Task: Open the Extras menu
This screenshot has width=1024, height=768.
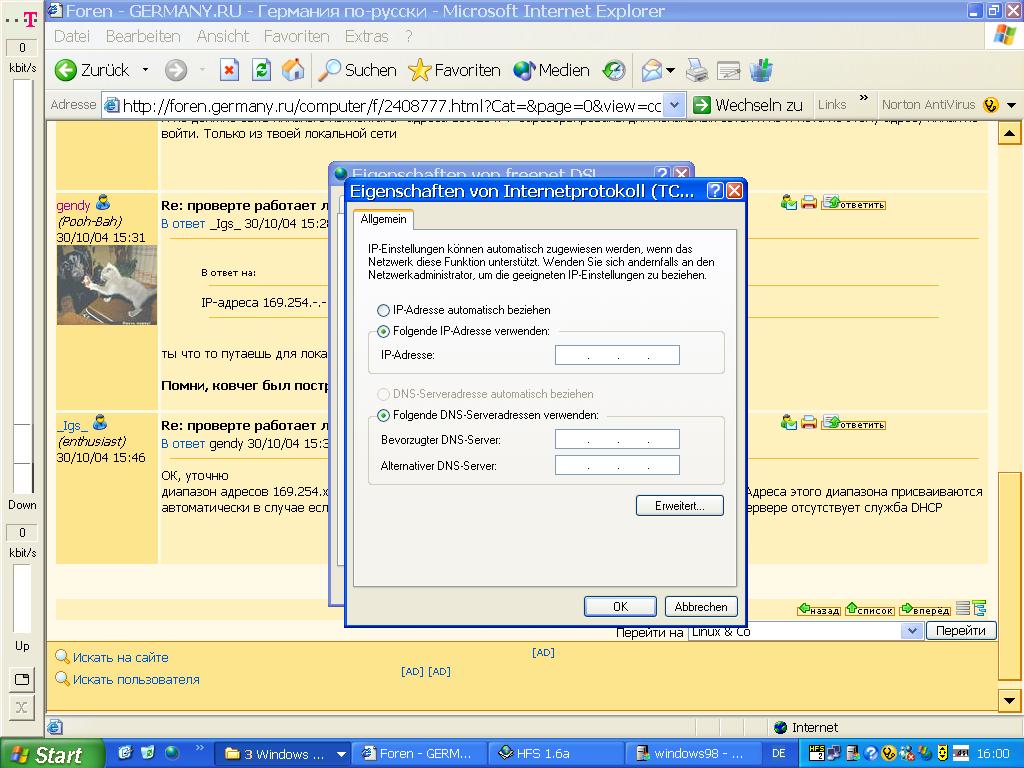Action: pos(366,36)
